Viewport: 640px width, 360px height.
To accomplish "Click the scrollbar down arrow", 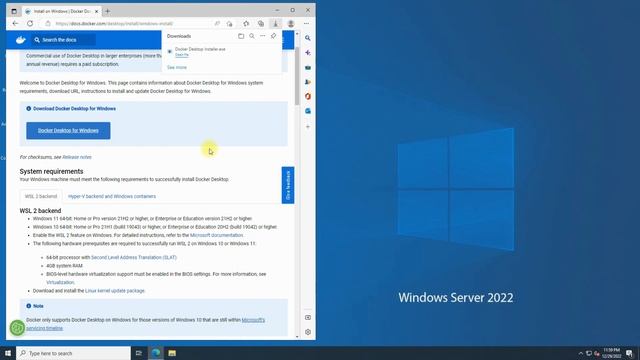I will point(297,337).
